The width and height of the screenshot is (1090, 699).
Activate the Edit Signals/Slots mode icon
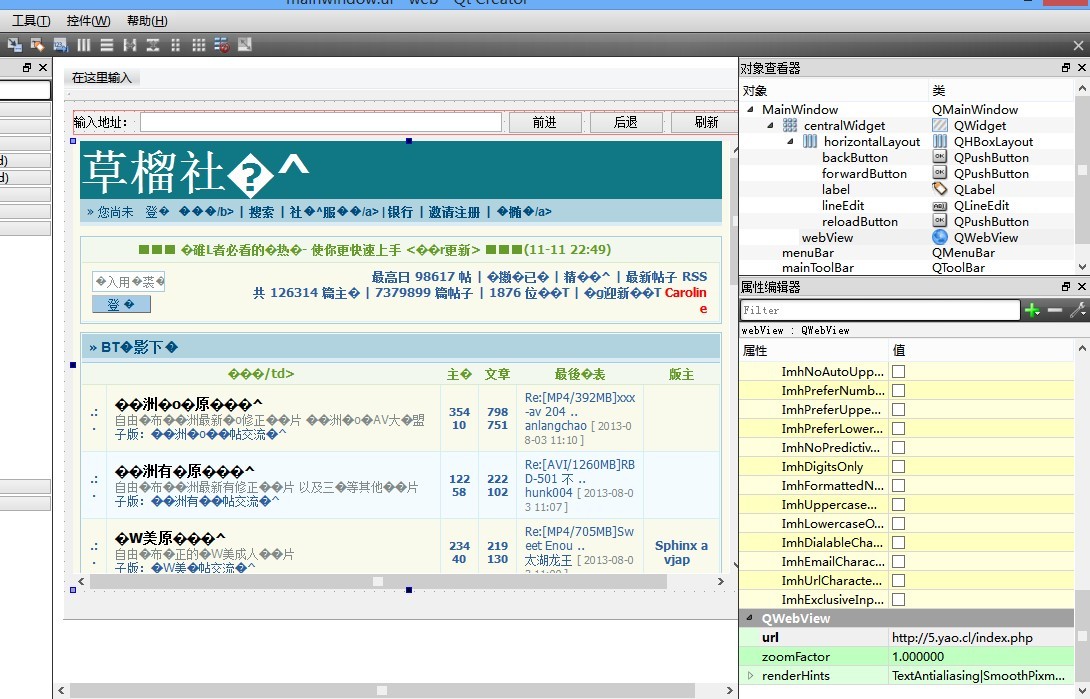pos(15,45)
